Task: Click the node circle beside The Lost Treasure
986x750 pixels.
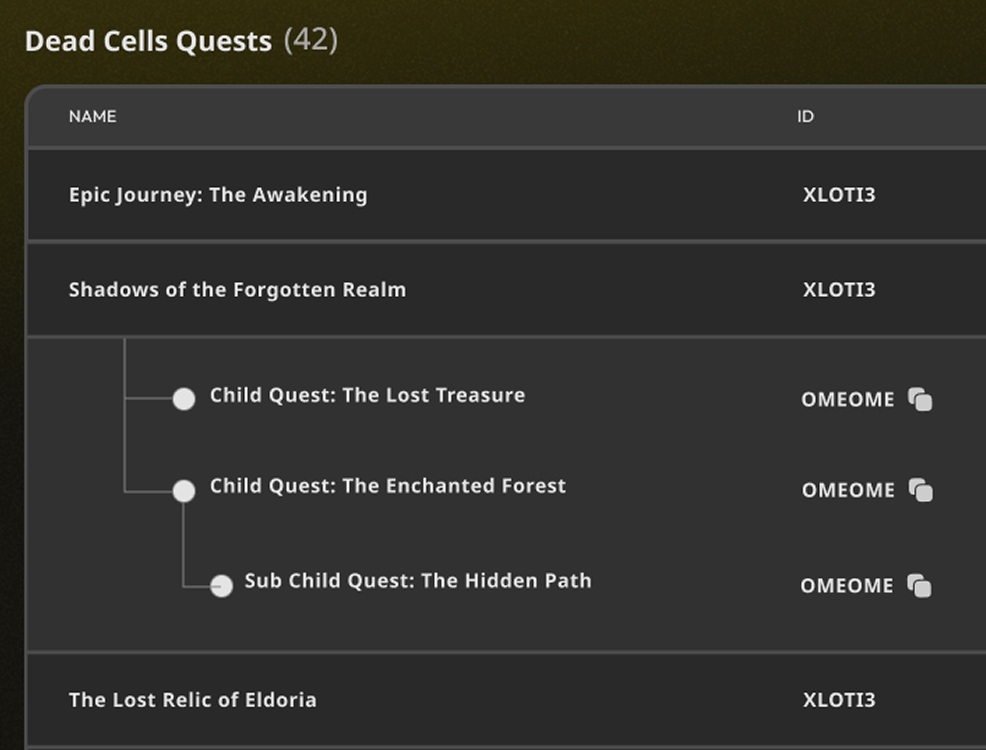Action: tap(184, 398)
